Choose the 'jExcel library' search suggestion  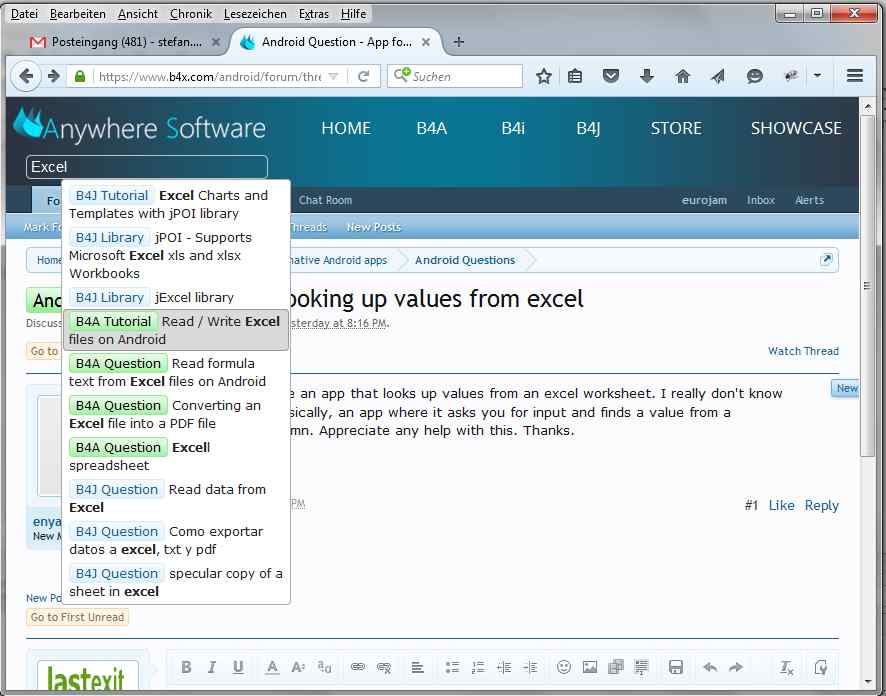176,297
